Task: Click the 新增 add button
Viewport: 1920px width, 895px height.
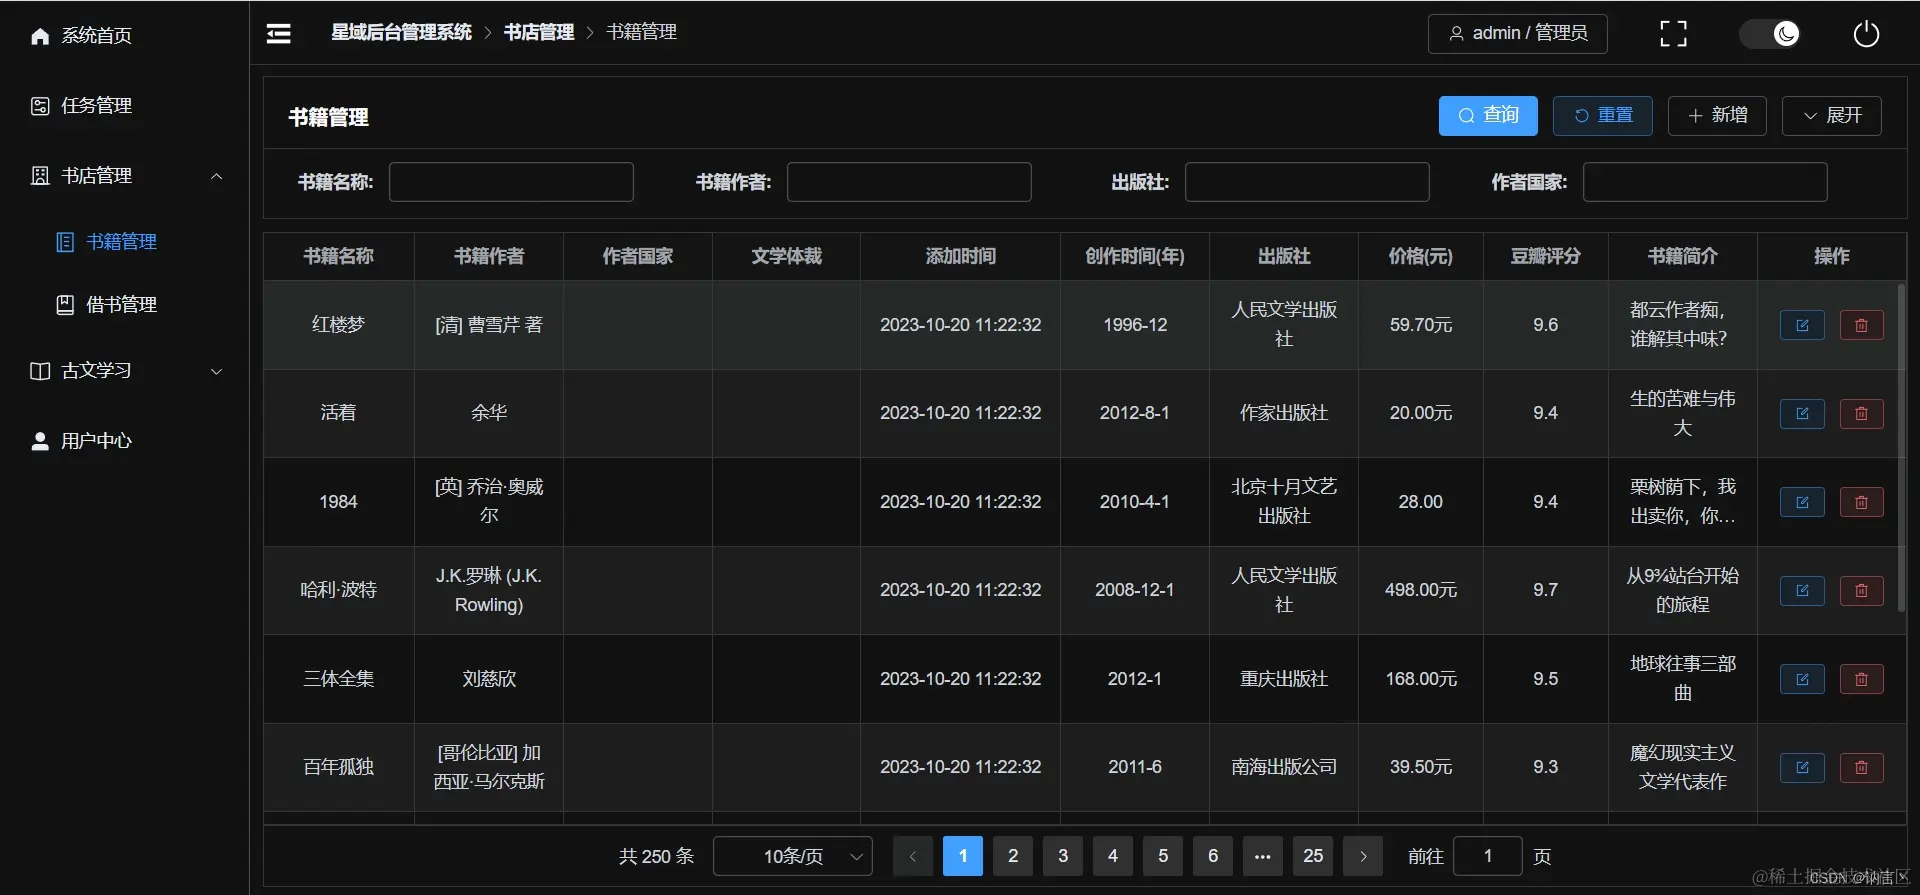Action: [1717, 116]
